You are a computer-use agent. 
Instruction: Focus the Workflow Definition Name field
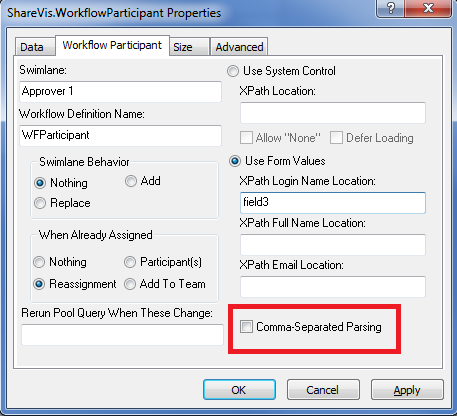120,136
